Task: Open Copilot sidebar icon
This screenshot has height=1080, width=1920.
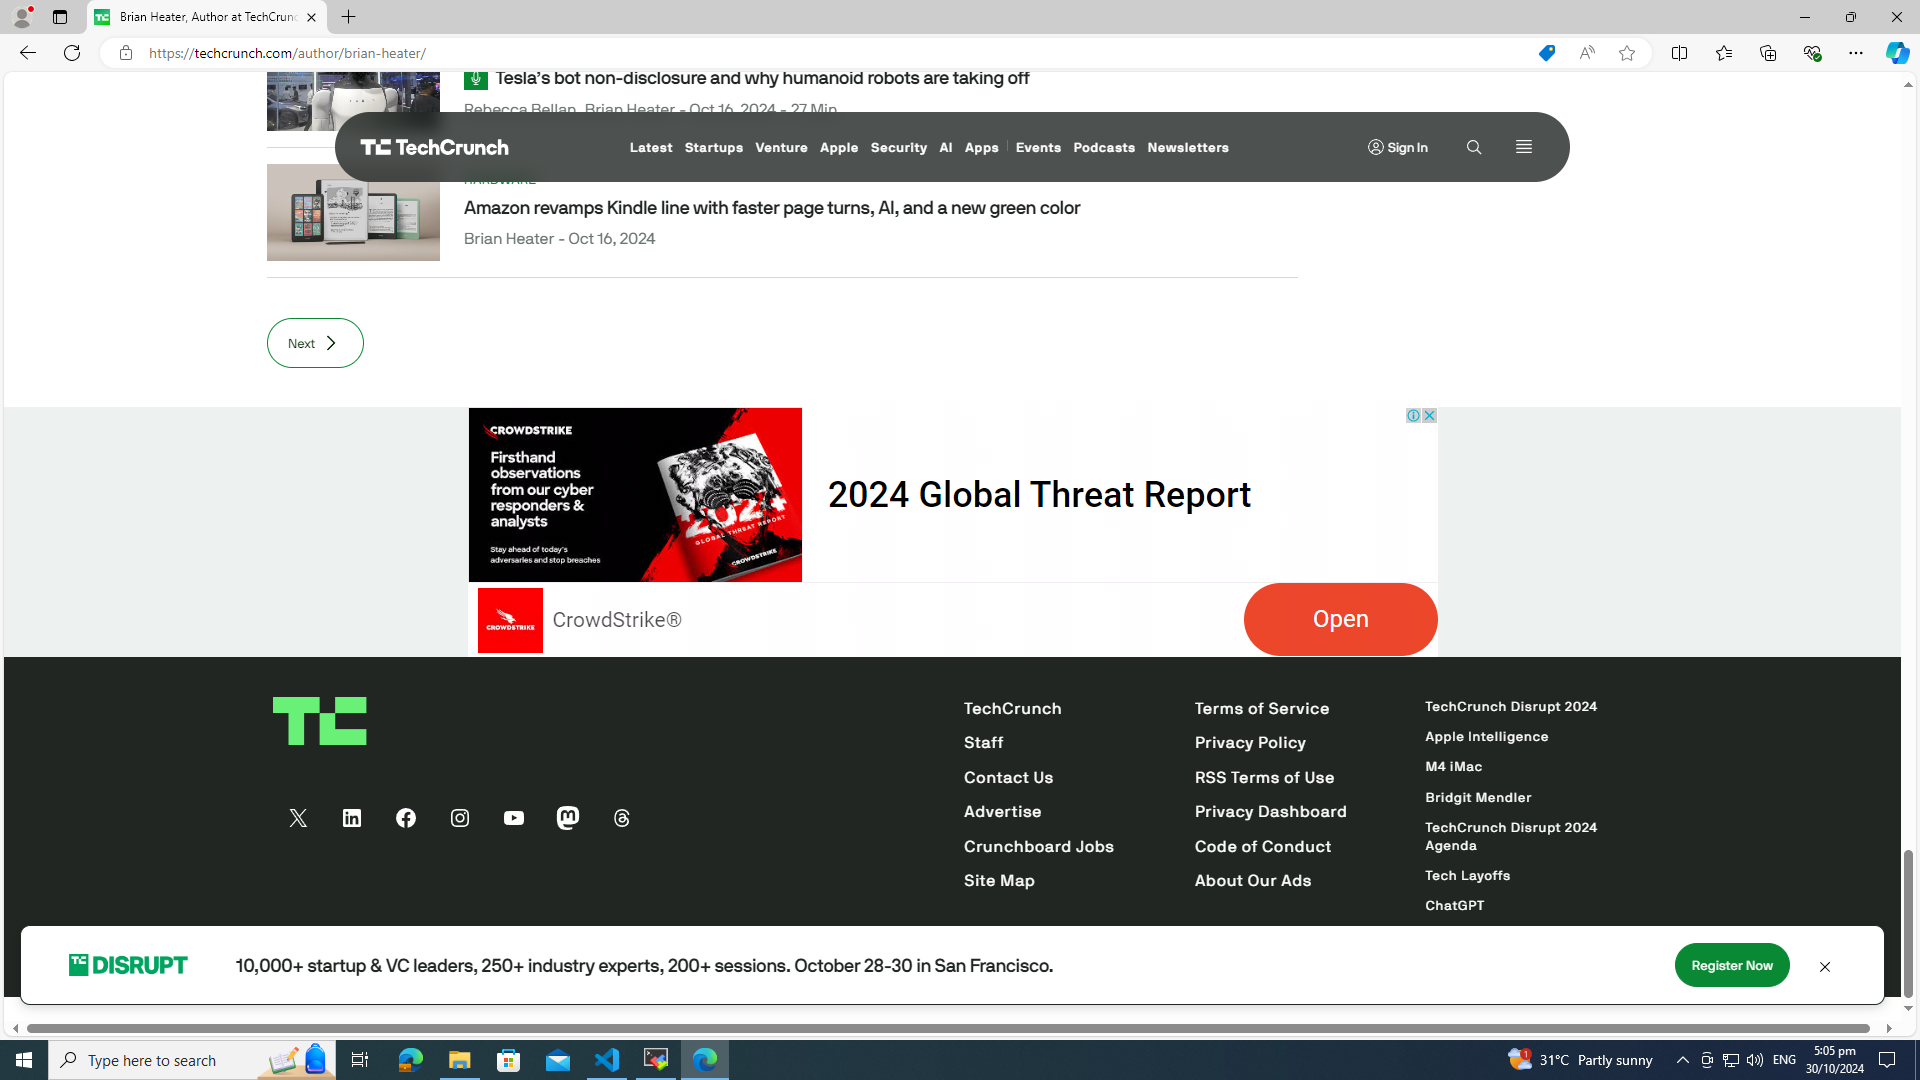Action: [x=1897, y=53]
